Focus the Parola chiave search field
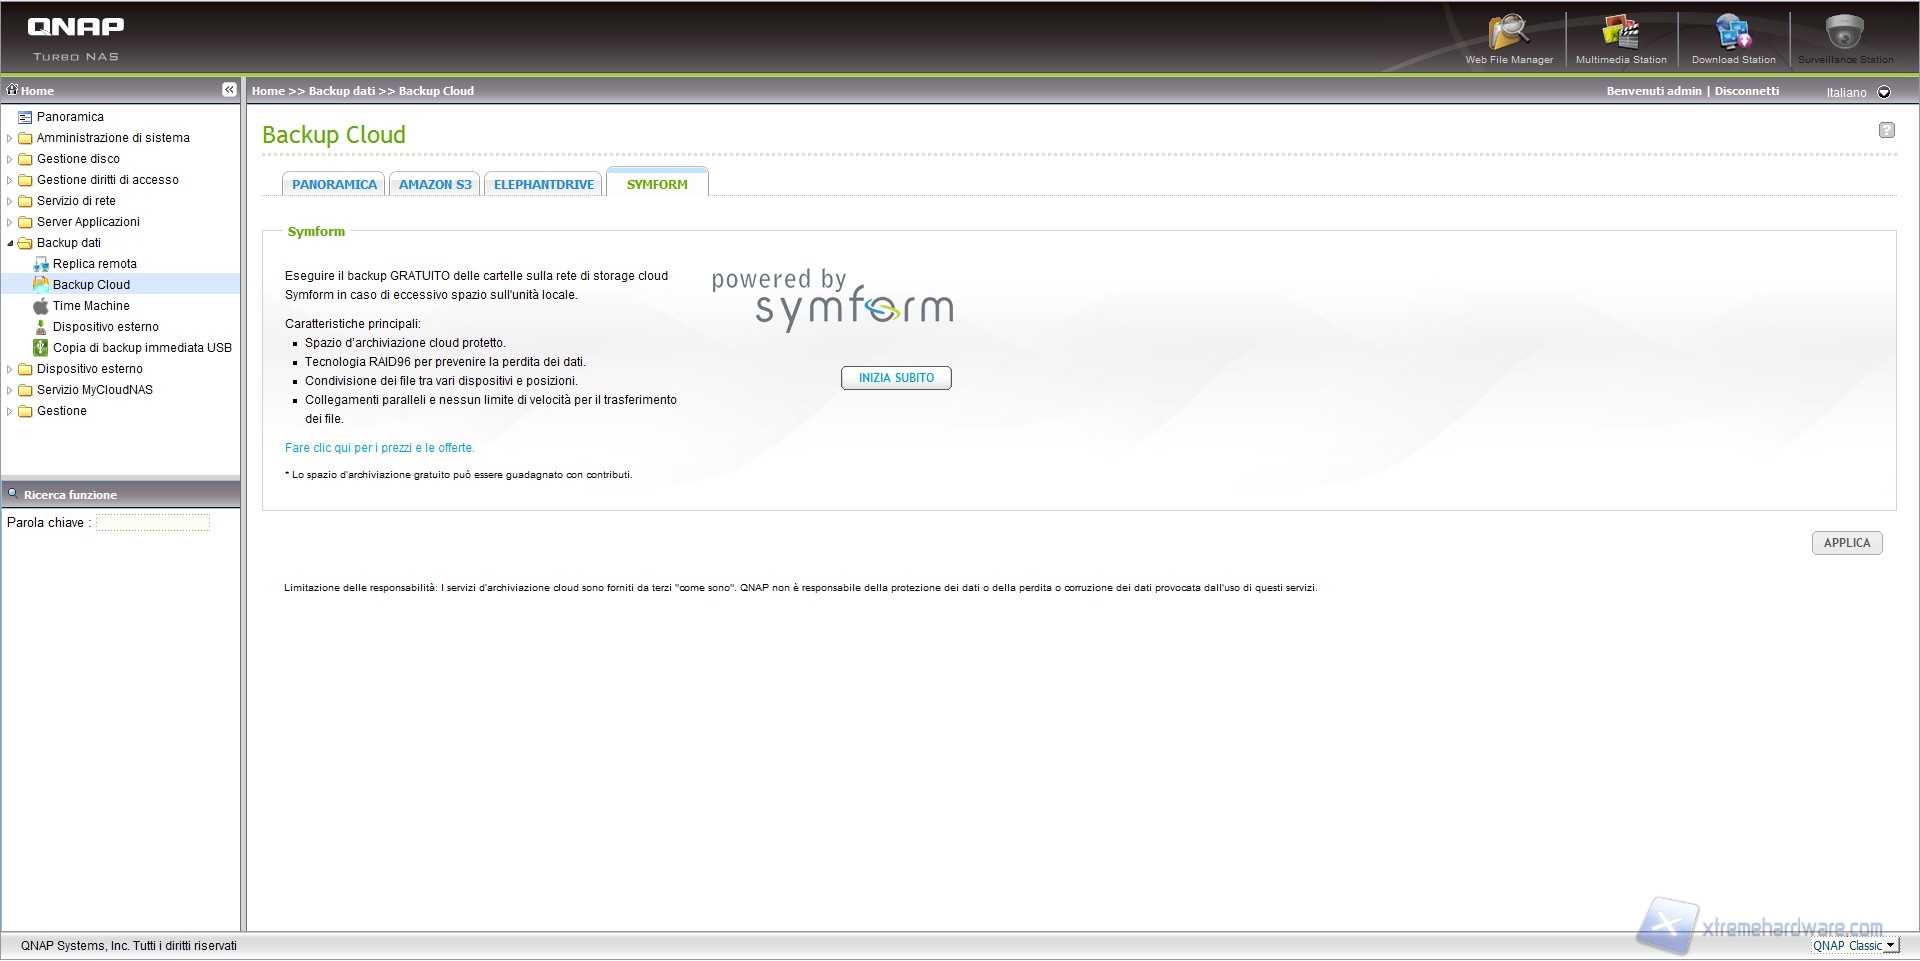Screen dimensions: 1920x961 (x=153, y=523)
